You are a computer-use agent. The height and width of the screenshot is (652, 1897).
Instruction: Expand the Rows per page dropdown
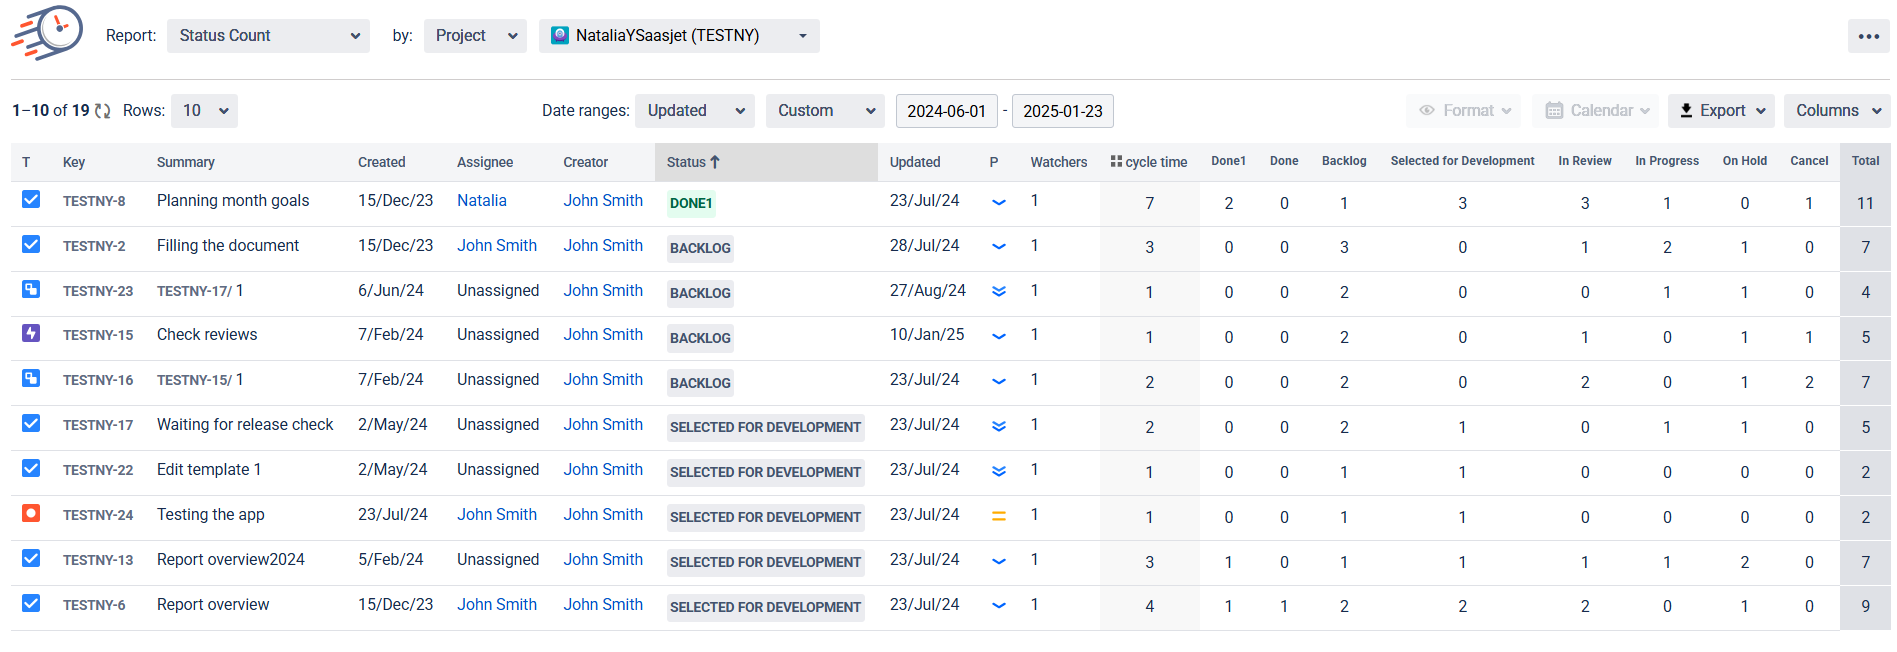pos(204,111)
